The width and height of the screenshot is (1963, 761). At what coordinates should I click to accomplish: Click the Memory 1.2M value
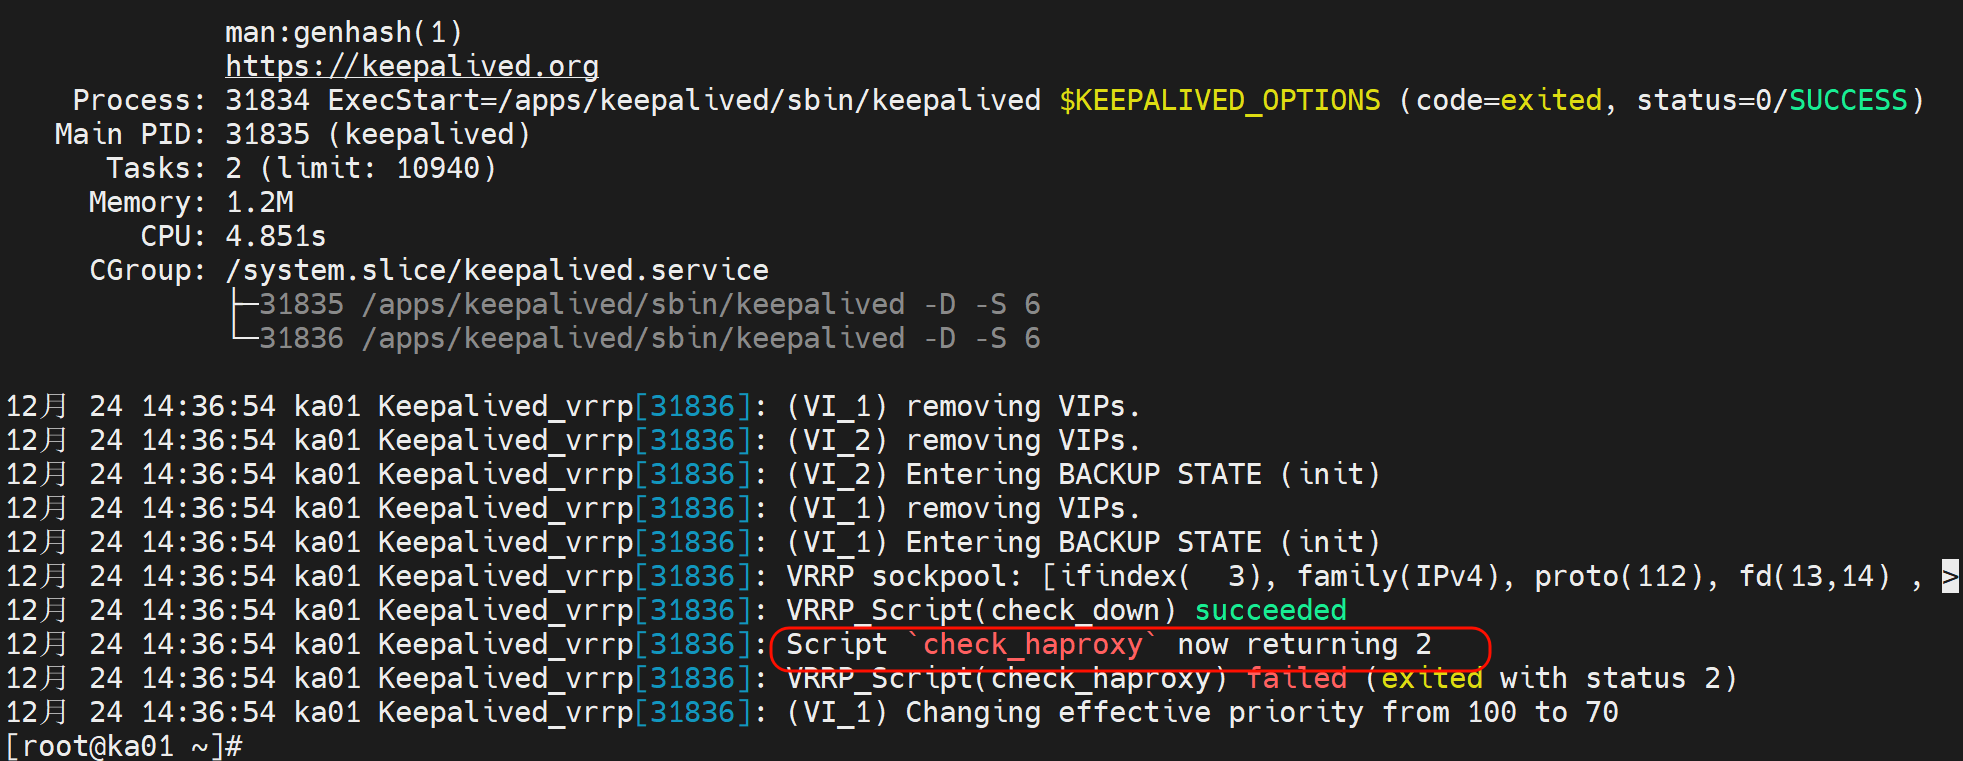coord(259,202)
